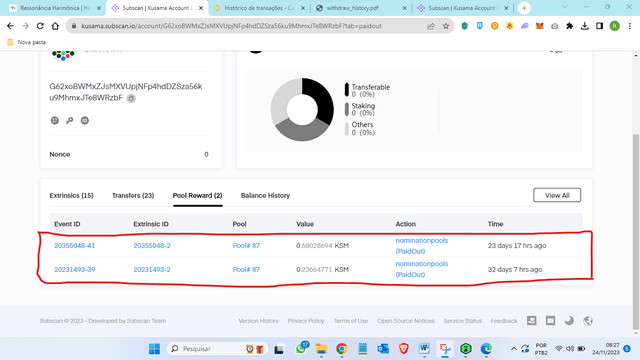Screen dimensions: 640x360
Task: Show hidden system tray icons
Action: (513, 349)
